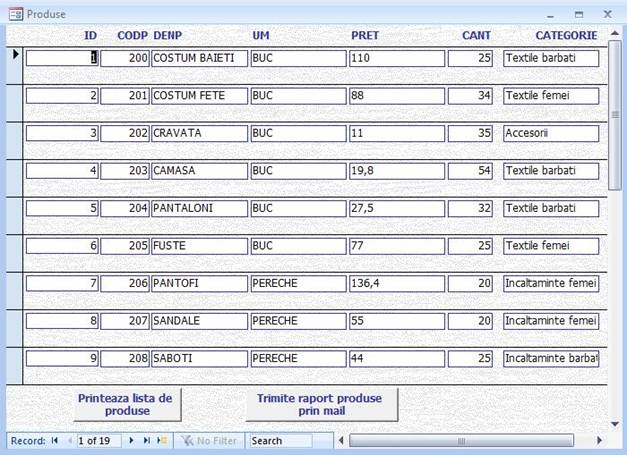Click DENP field COSTUM BAIETI
627x455 pixels.
(200, 58)
